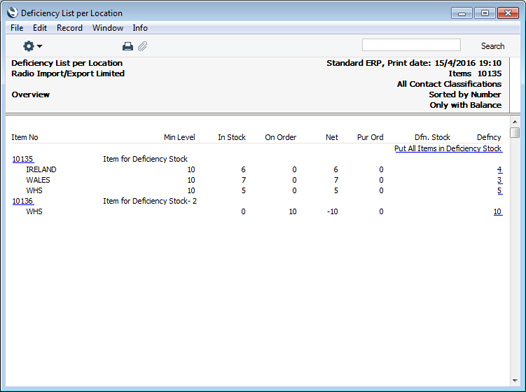Click deficiency value 5 for WHS under 10135
The height and width of the screenshot is (392, 526).
499,190
